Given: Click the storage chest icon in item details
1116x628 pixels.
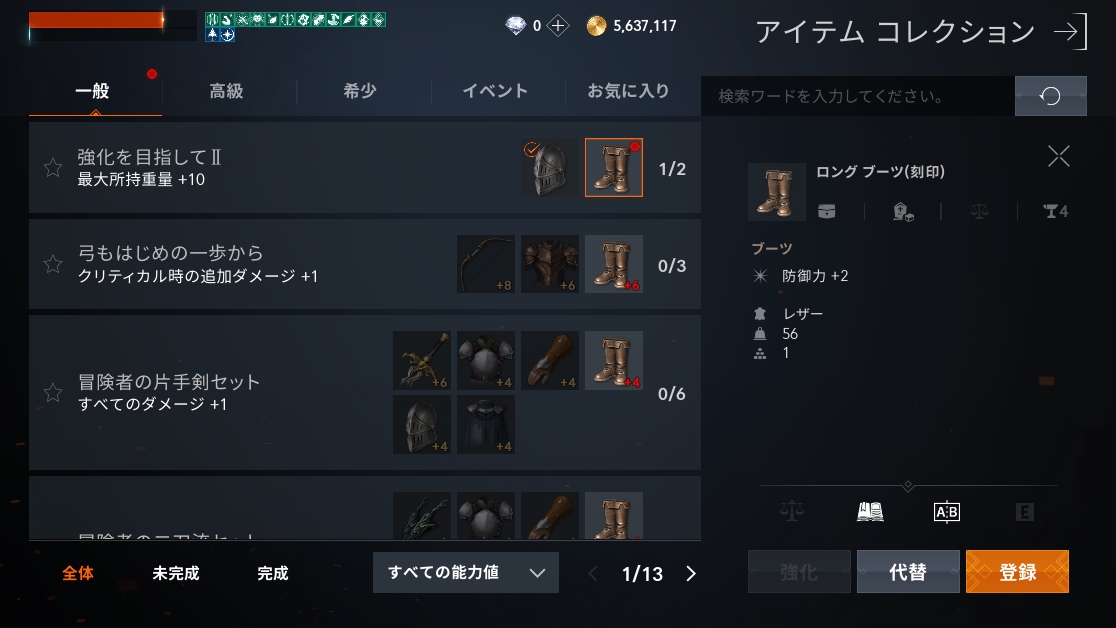Looking at the screenshot, I should (x=826, y=211).
